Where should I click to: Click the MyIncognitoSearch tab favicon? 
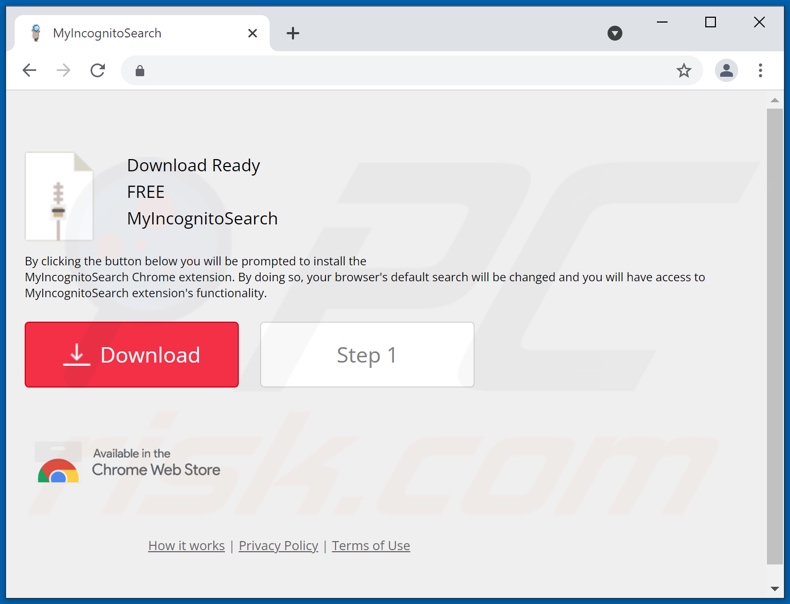point(36,33)
